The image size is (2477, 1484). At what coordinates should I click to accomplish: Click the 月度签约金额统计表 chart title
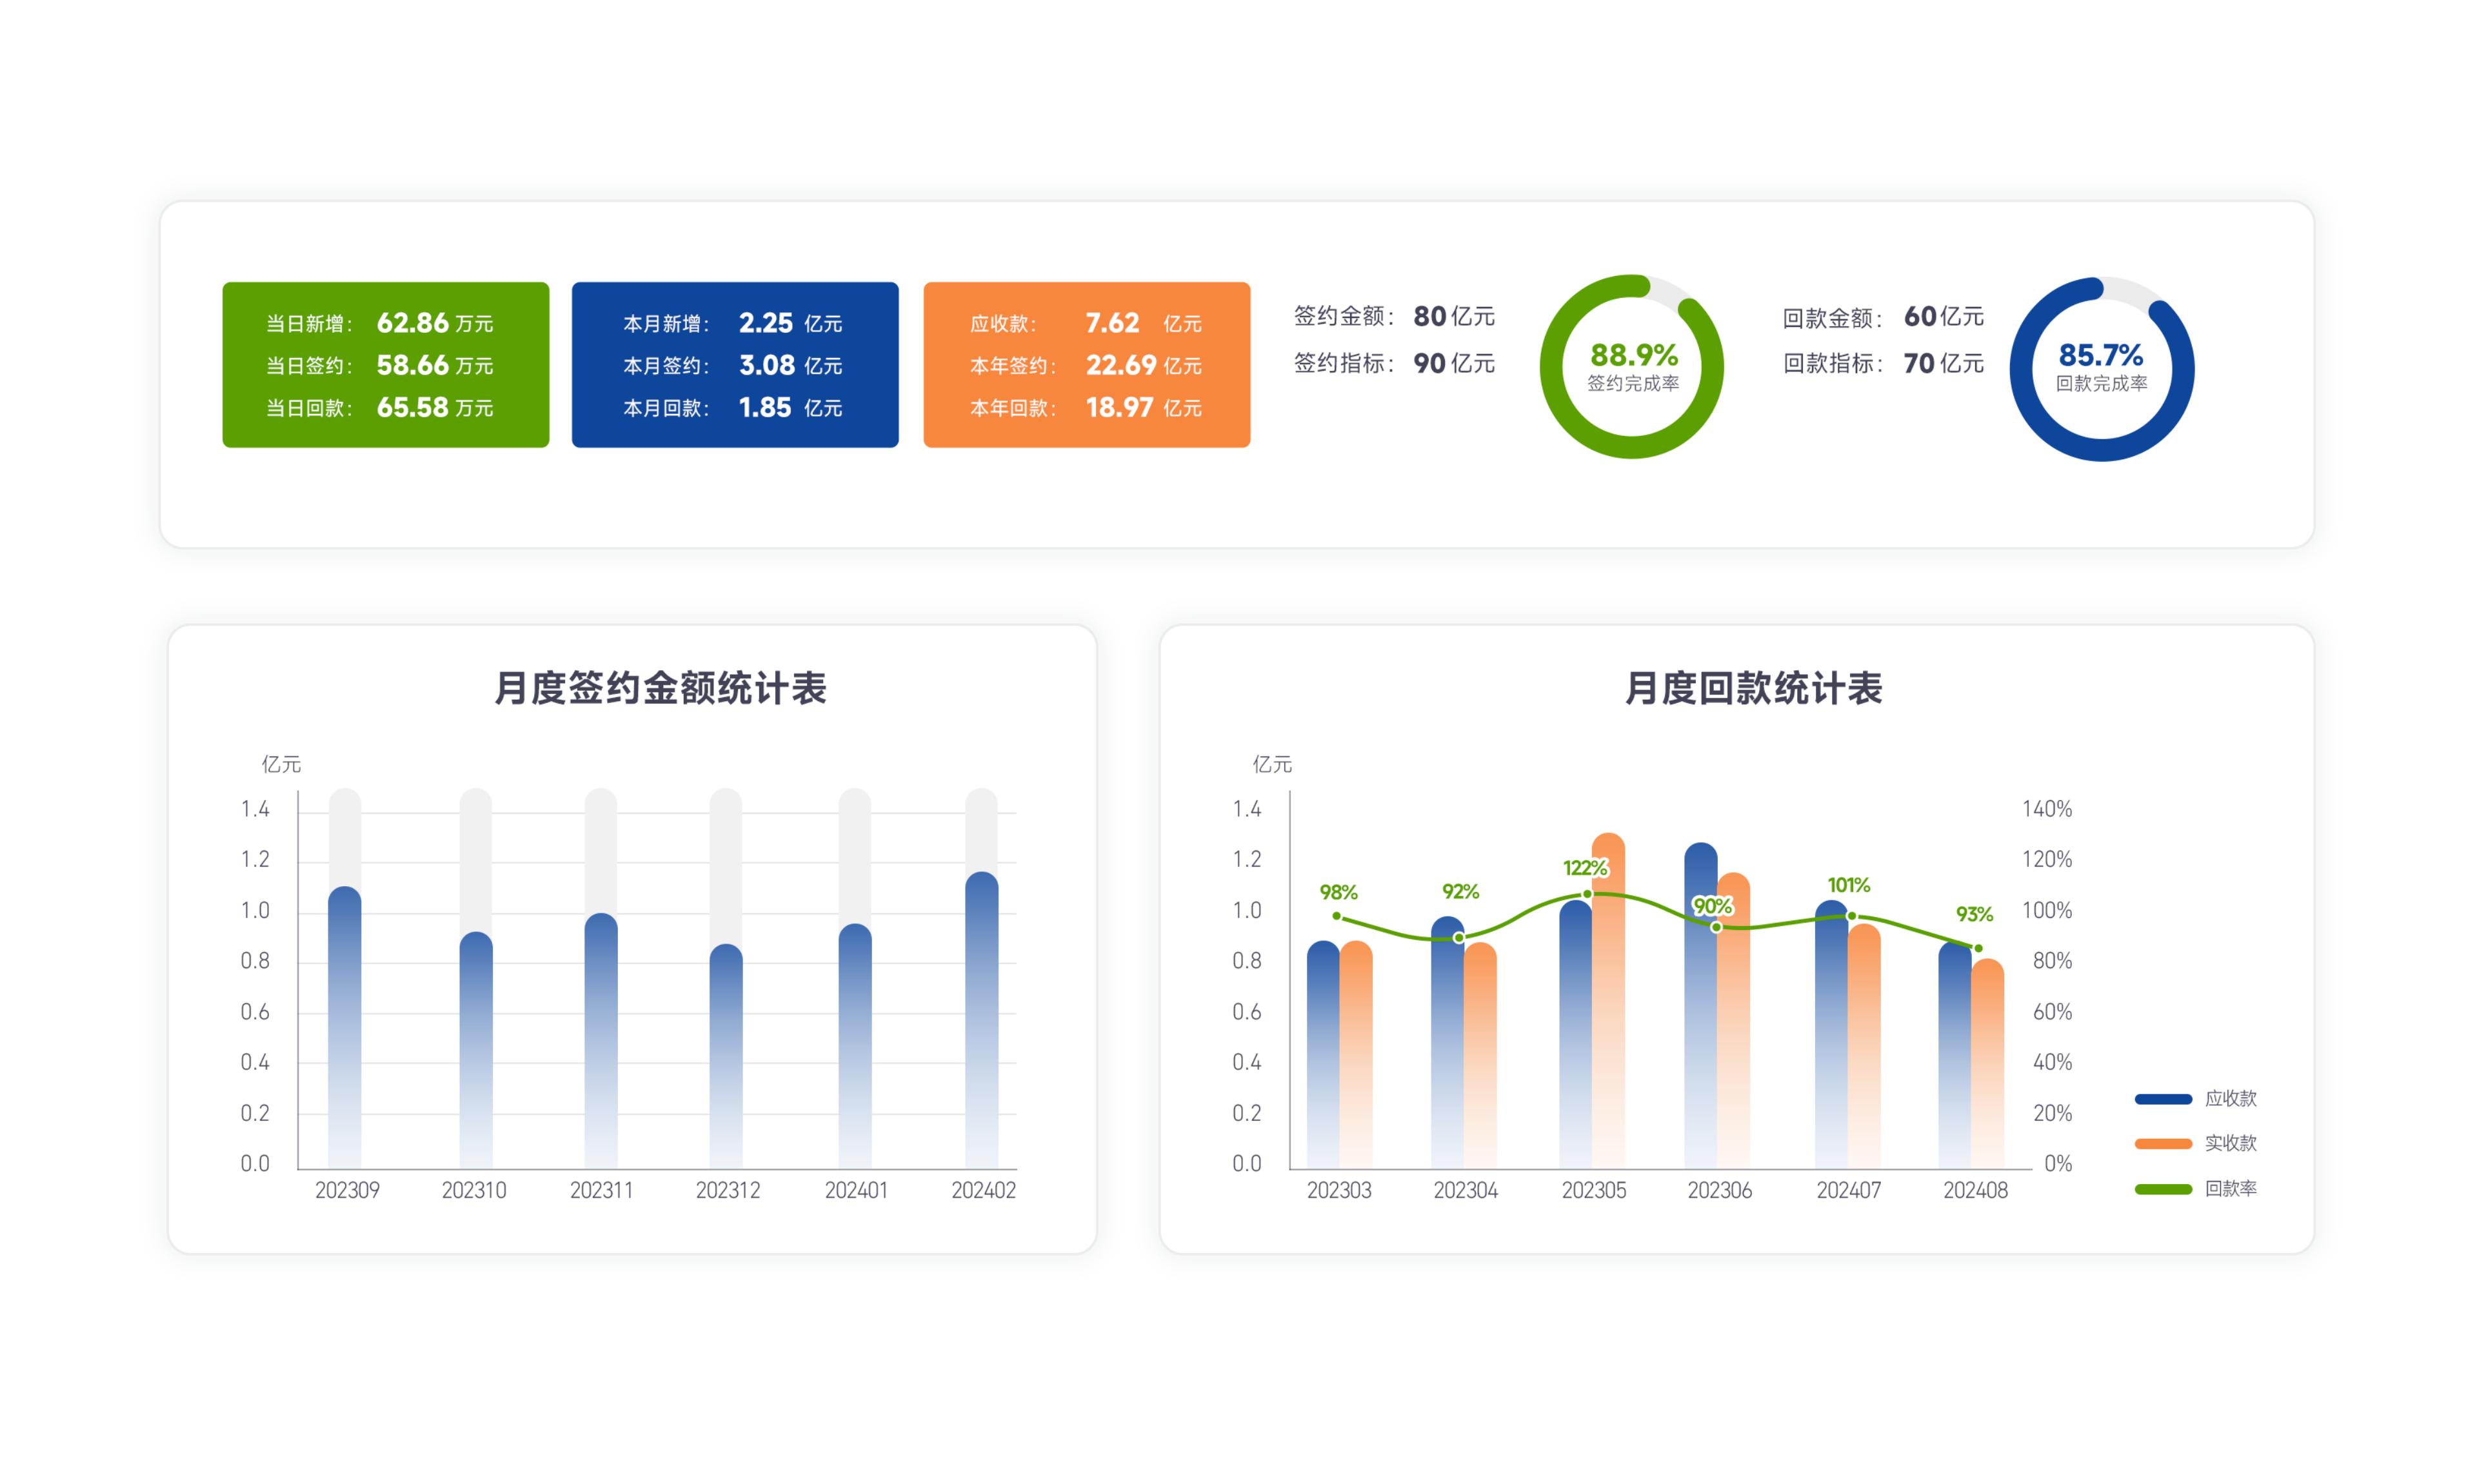(x=660, y=688)
